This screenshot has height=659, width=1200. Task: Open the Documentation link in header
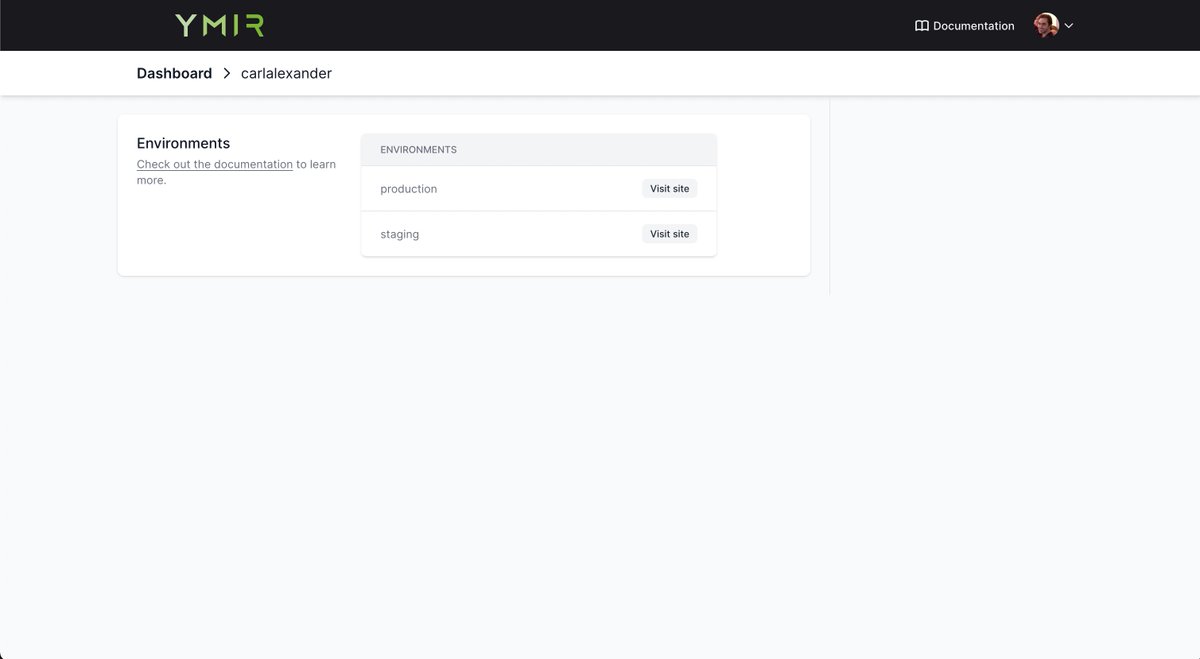tap(964, 26)
